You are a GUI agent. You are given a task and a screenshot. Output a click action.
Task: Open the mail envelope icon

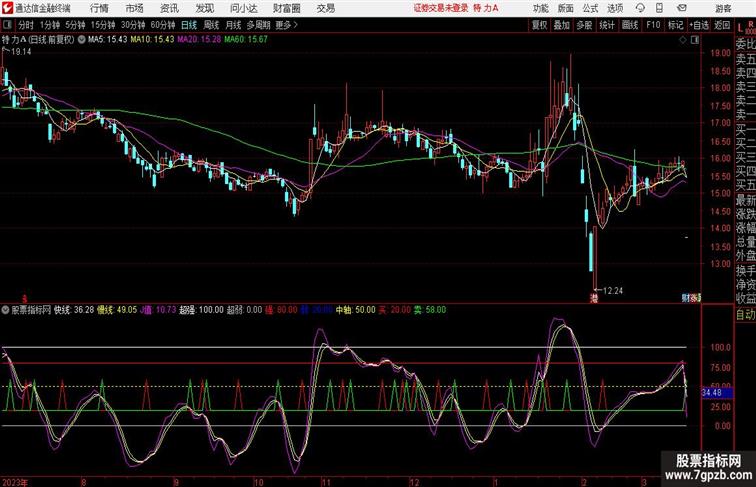tap(682, 8)
